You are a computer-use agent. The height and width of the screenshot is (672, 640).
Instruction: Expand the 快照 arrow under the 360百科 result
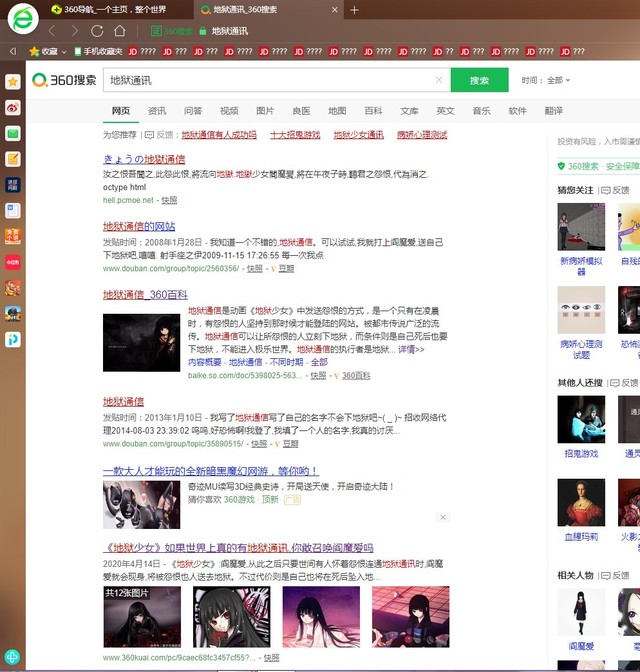319,376
